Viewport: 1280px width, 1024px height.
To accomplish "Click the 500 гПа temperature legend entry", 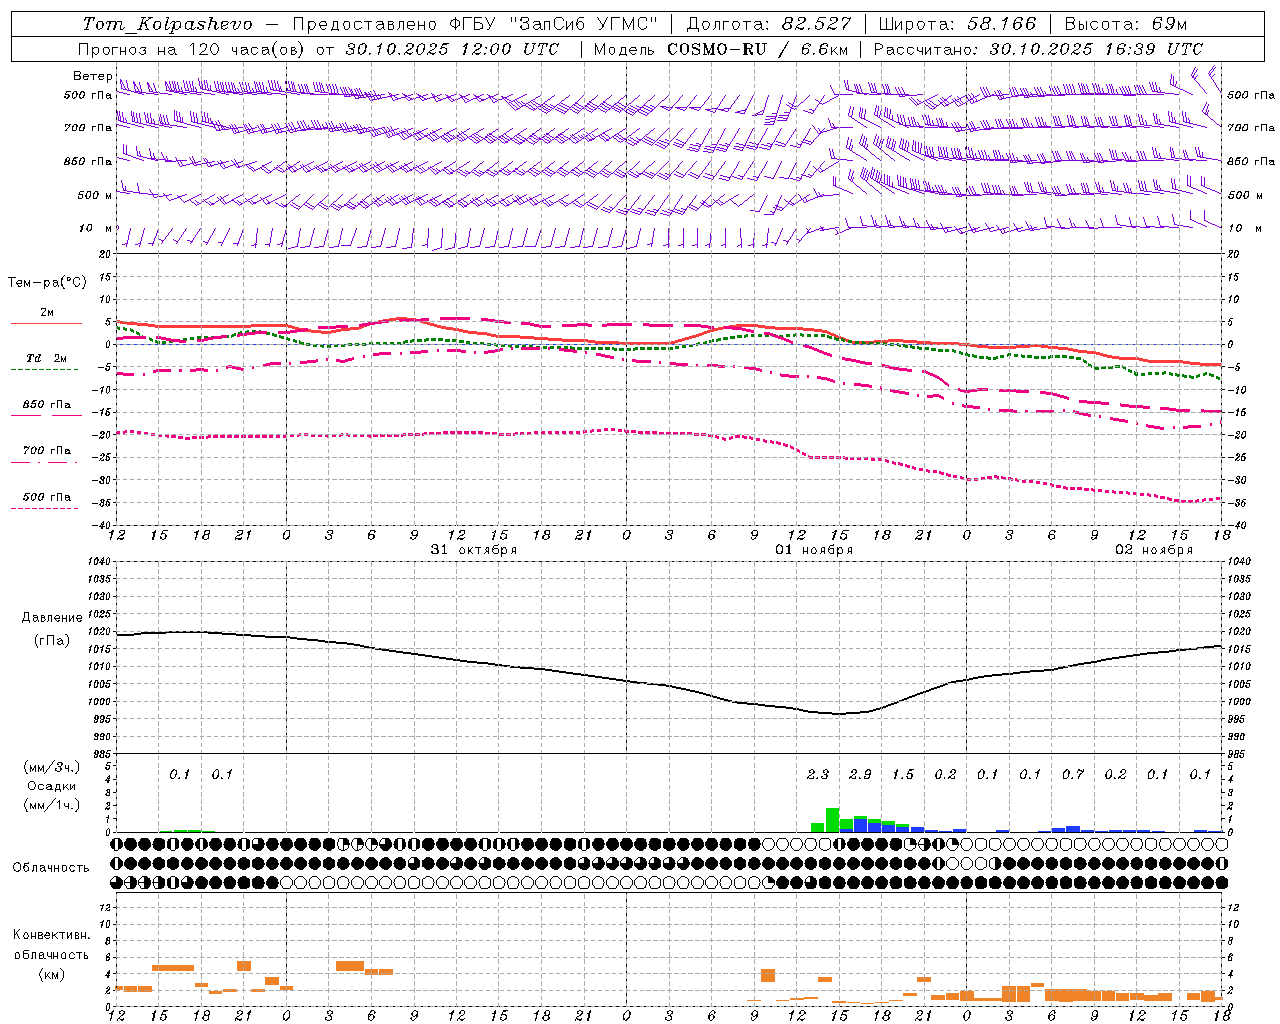I will [47, 497].
